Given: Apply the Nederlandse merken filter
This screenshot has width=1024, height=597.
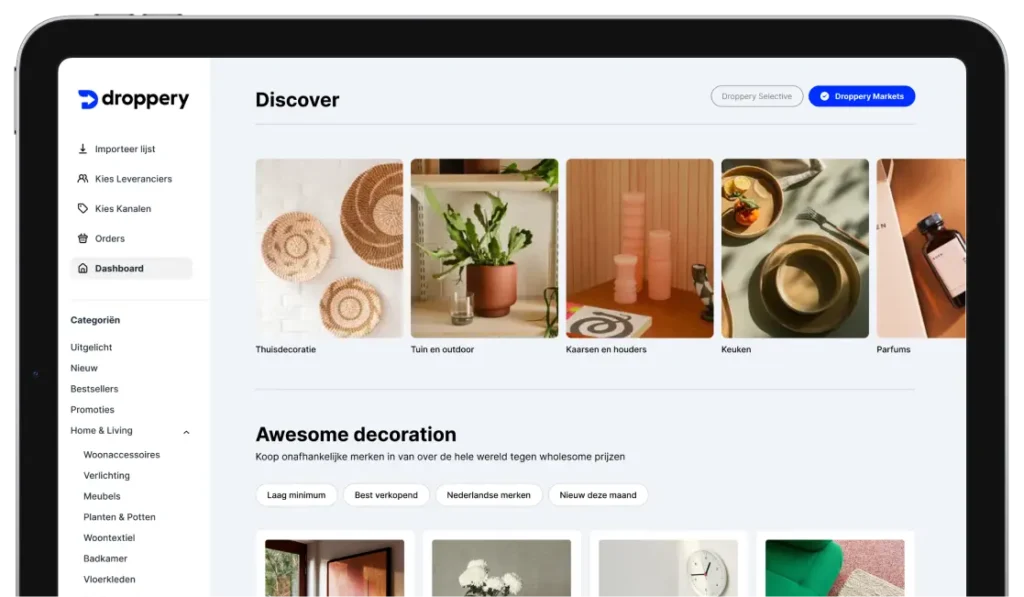Looking at the screenshot, I should (x=488, y=495).
